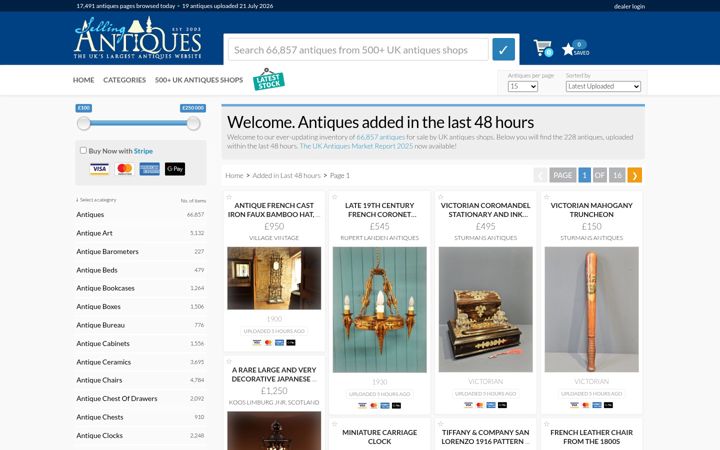
Task: Open the coromandel stationery box photo
Action: (486, 309)
